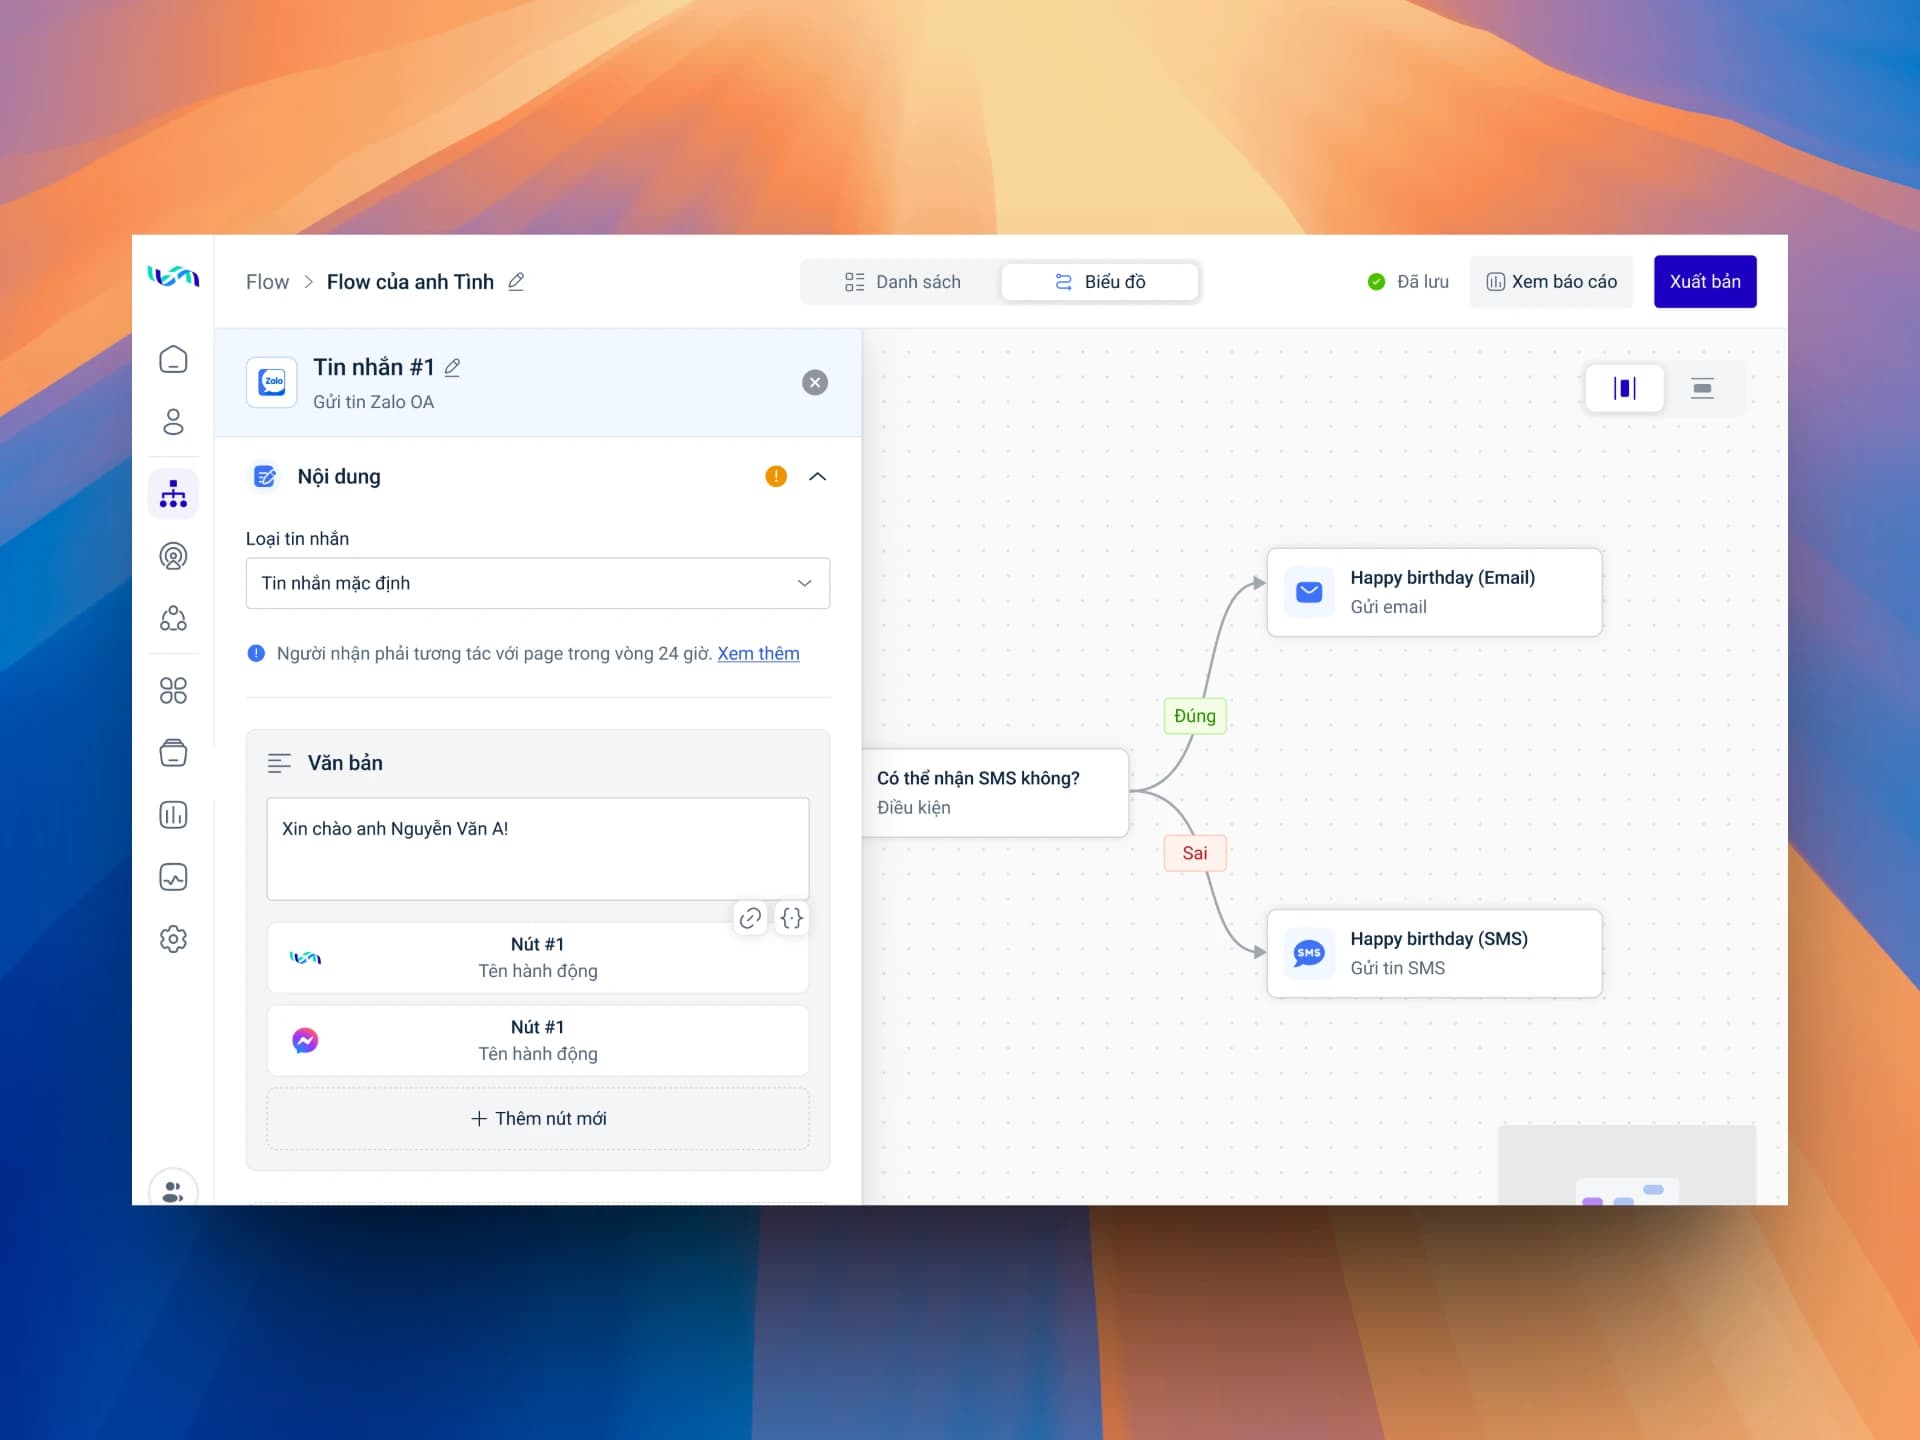Open the Xem thêm link
This screenshot has width=1920, height=1440.
758,653
